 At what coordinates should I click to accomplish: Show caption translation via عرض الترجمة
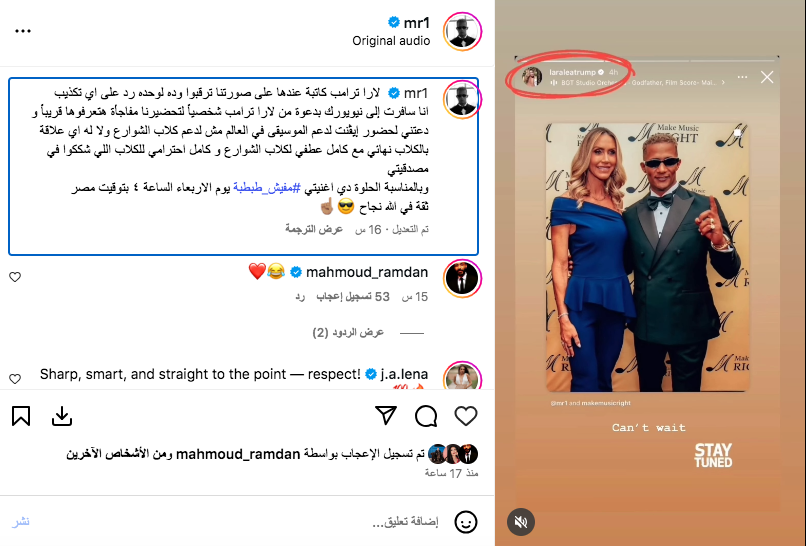click(x=314, y=229)
